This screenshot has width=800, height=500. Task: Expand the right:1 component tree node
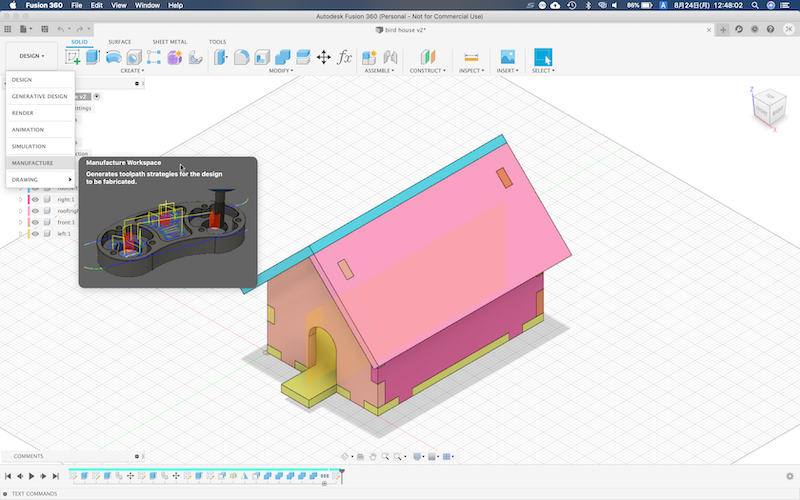pyautogui.click(x=20, y=199)
